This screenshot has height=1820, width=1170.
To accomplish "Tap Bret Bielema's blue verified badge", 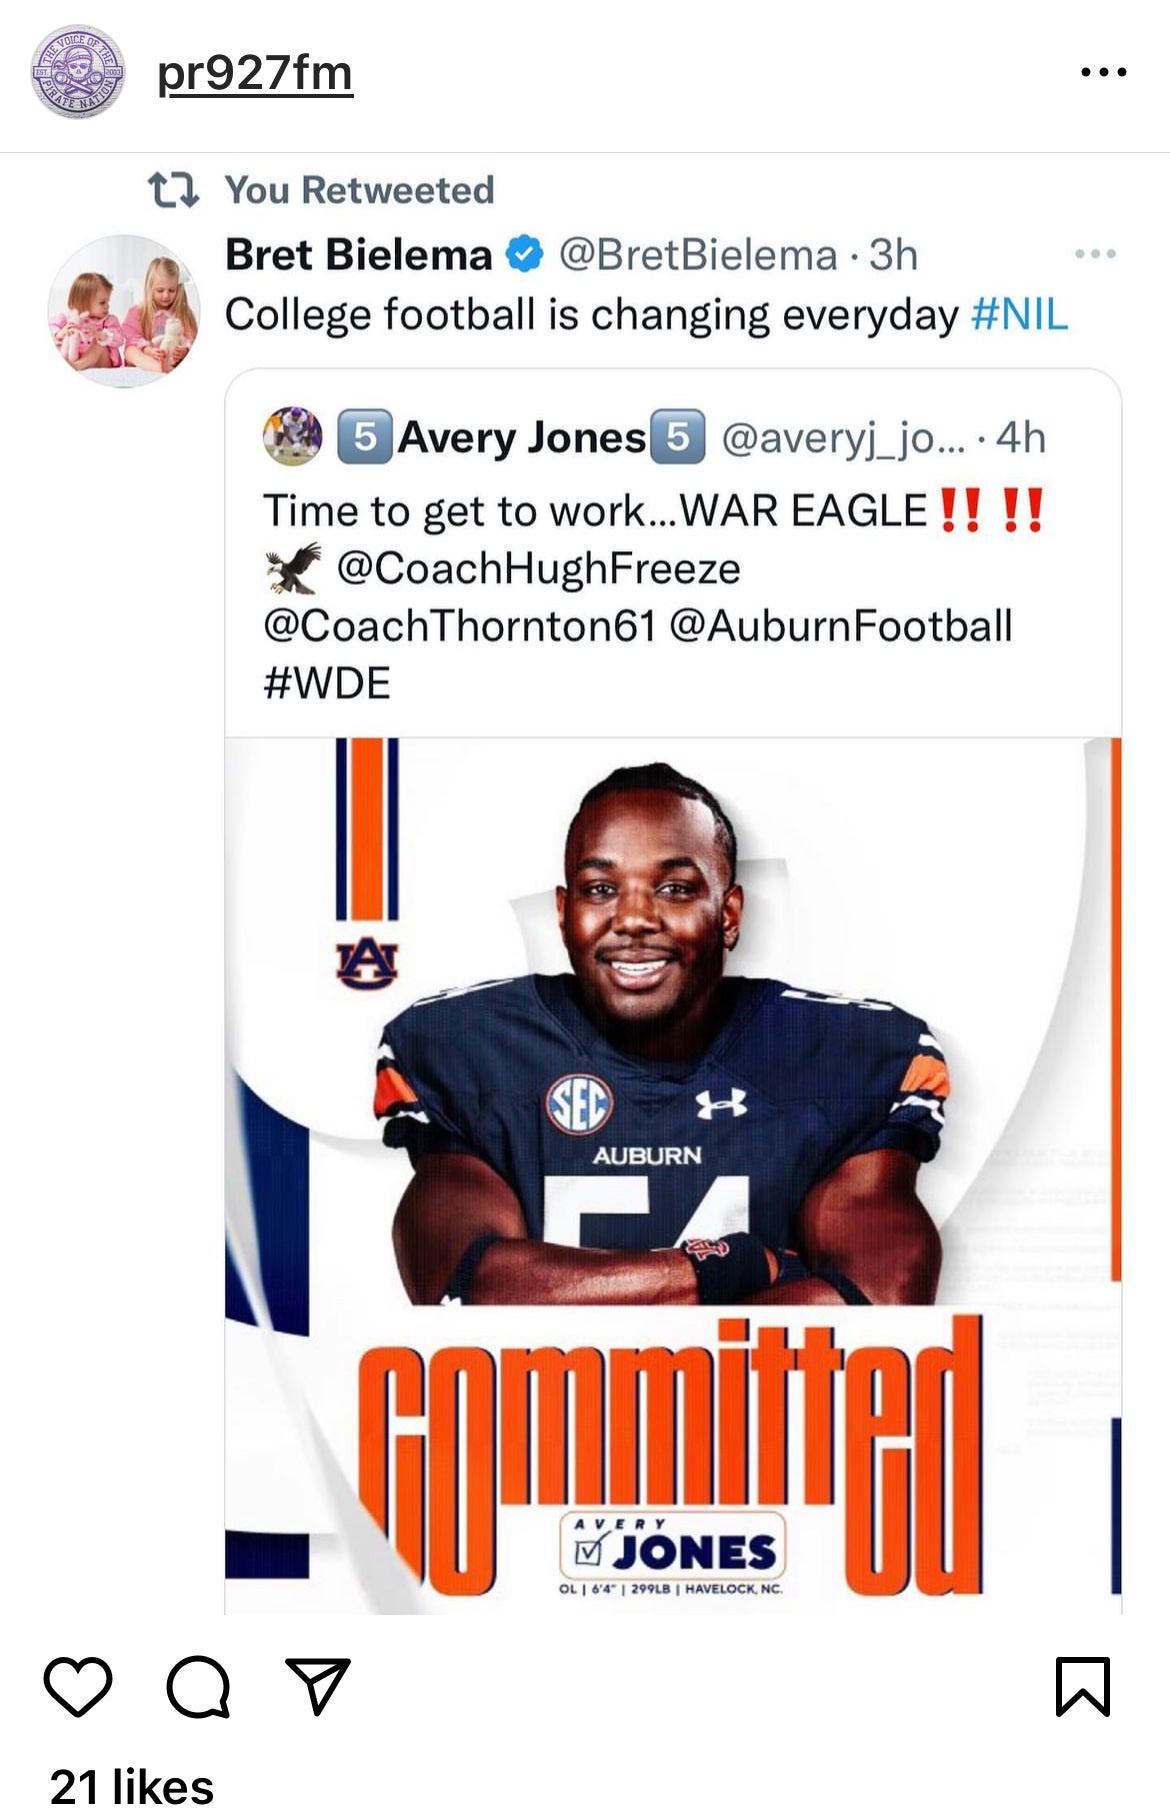I will pos(524,255).
